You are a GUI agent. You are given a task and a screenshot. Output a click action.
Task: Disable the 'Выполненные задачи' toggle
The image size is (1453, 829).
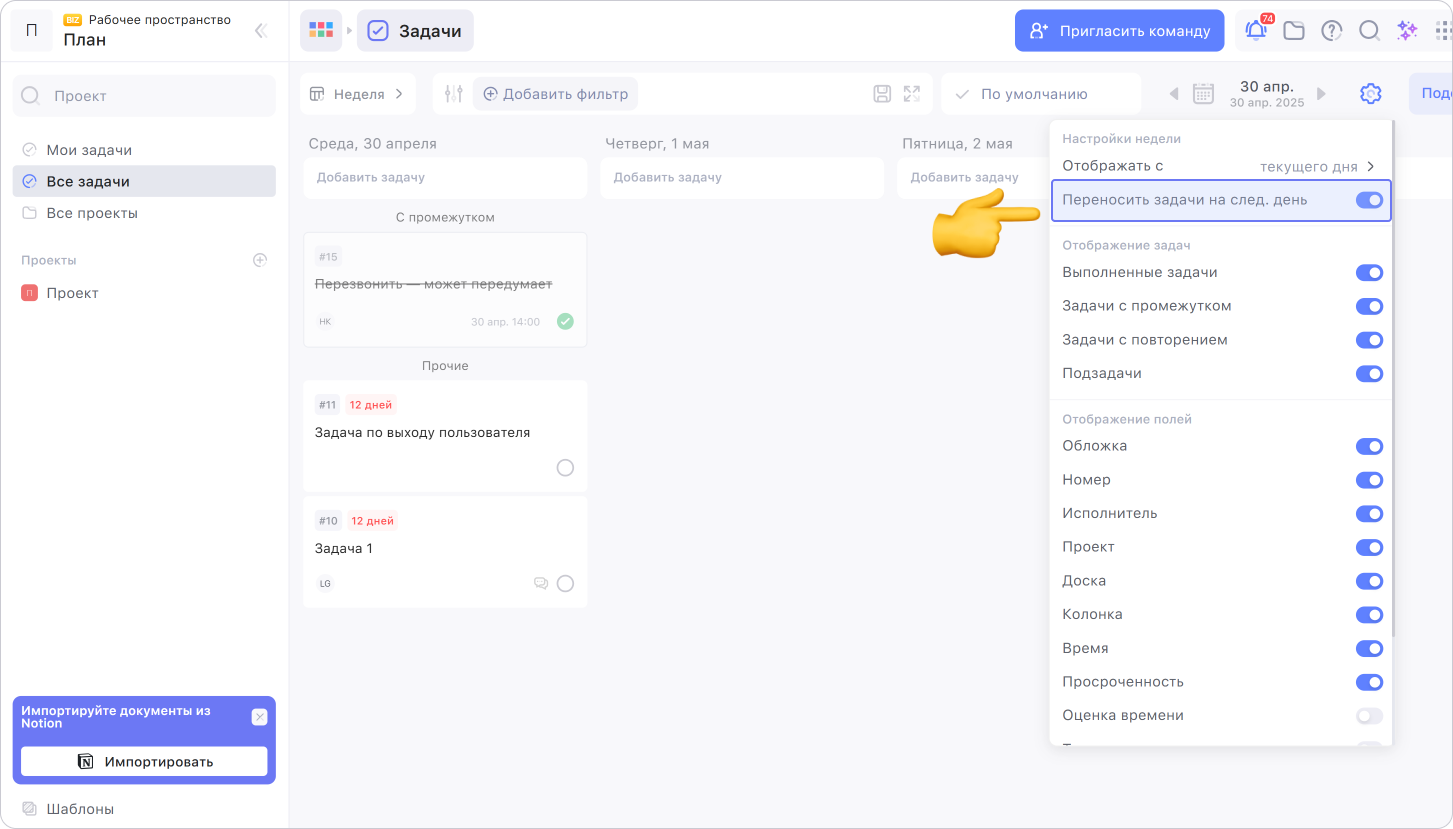[1369, 273]
